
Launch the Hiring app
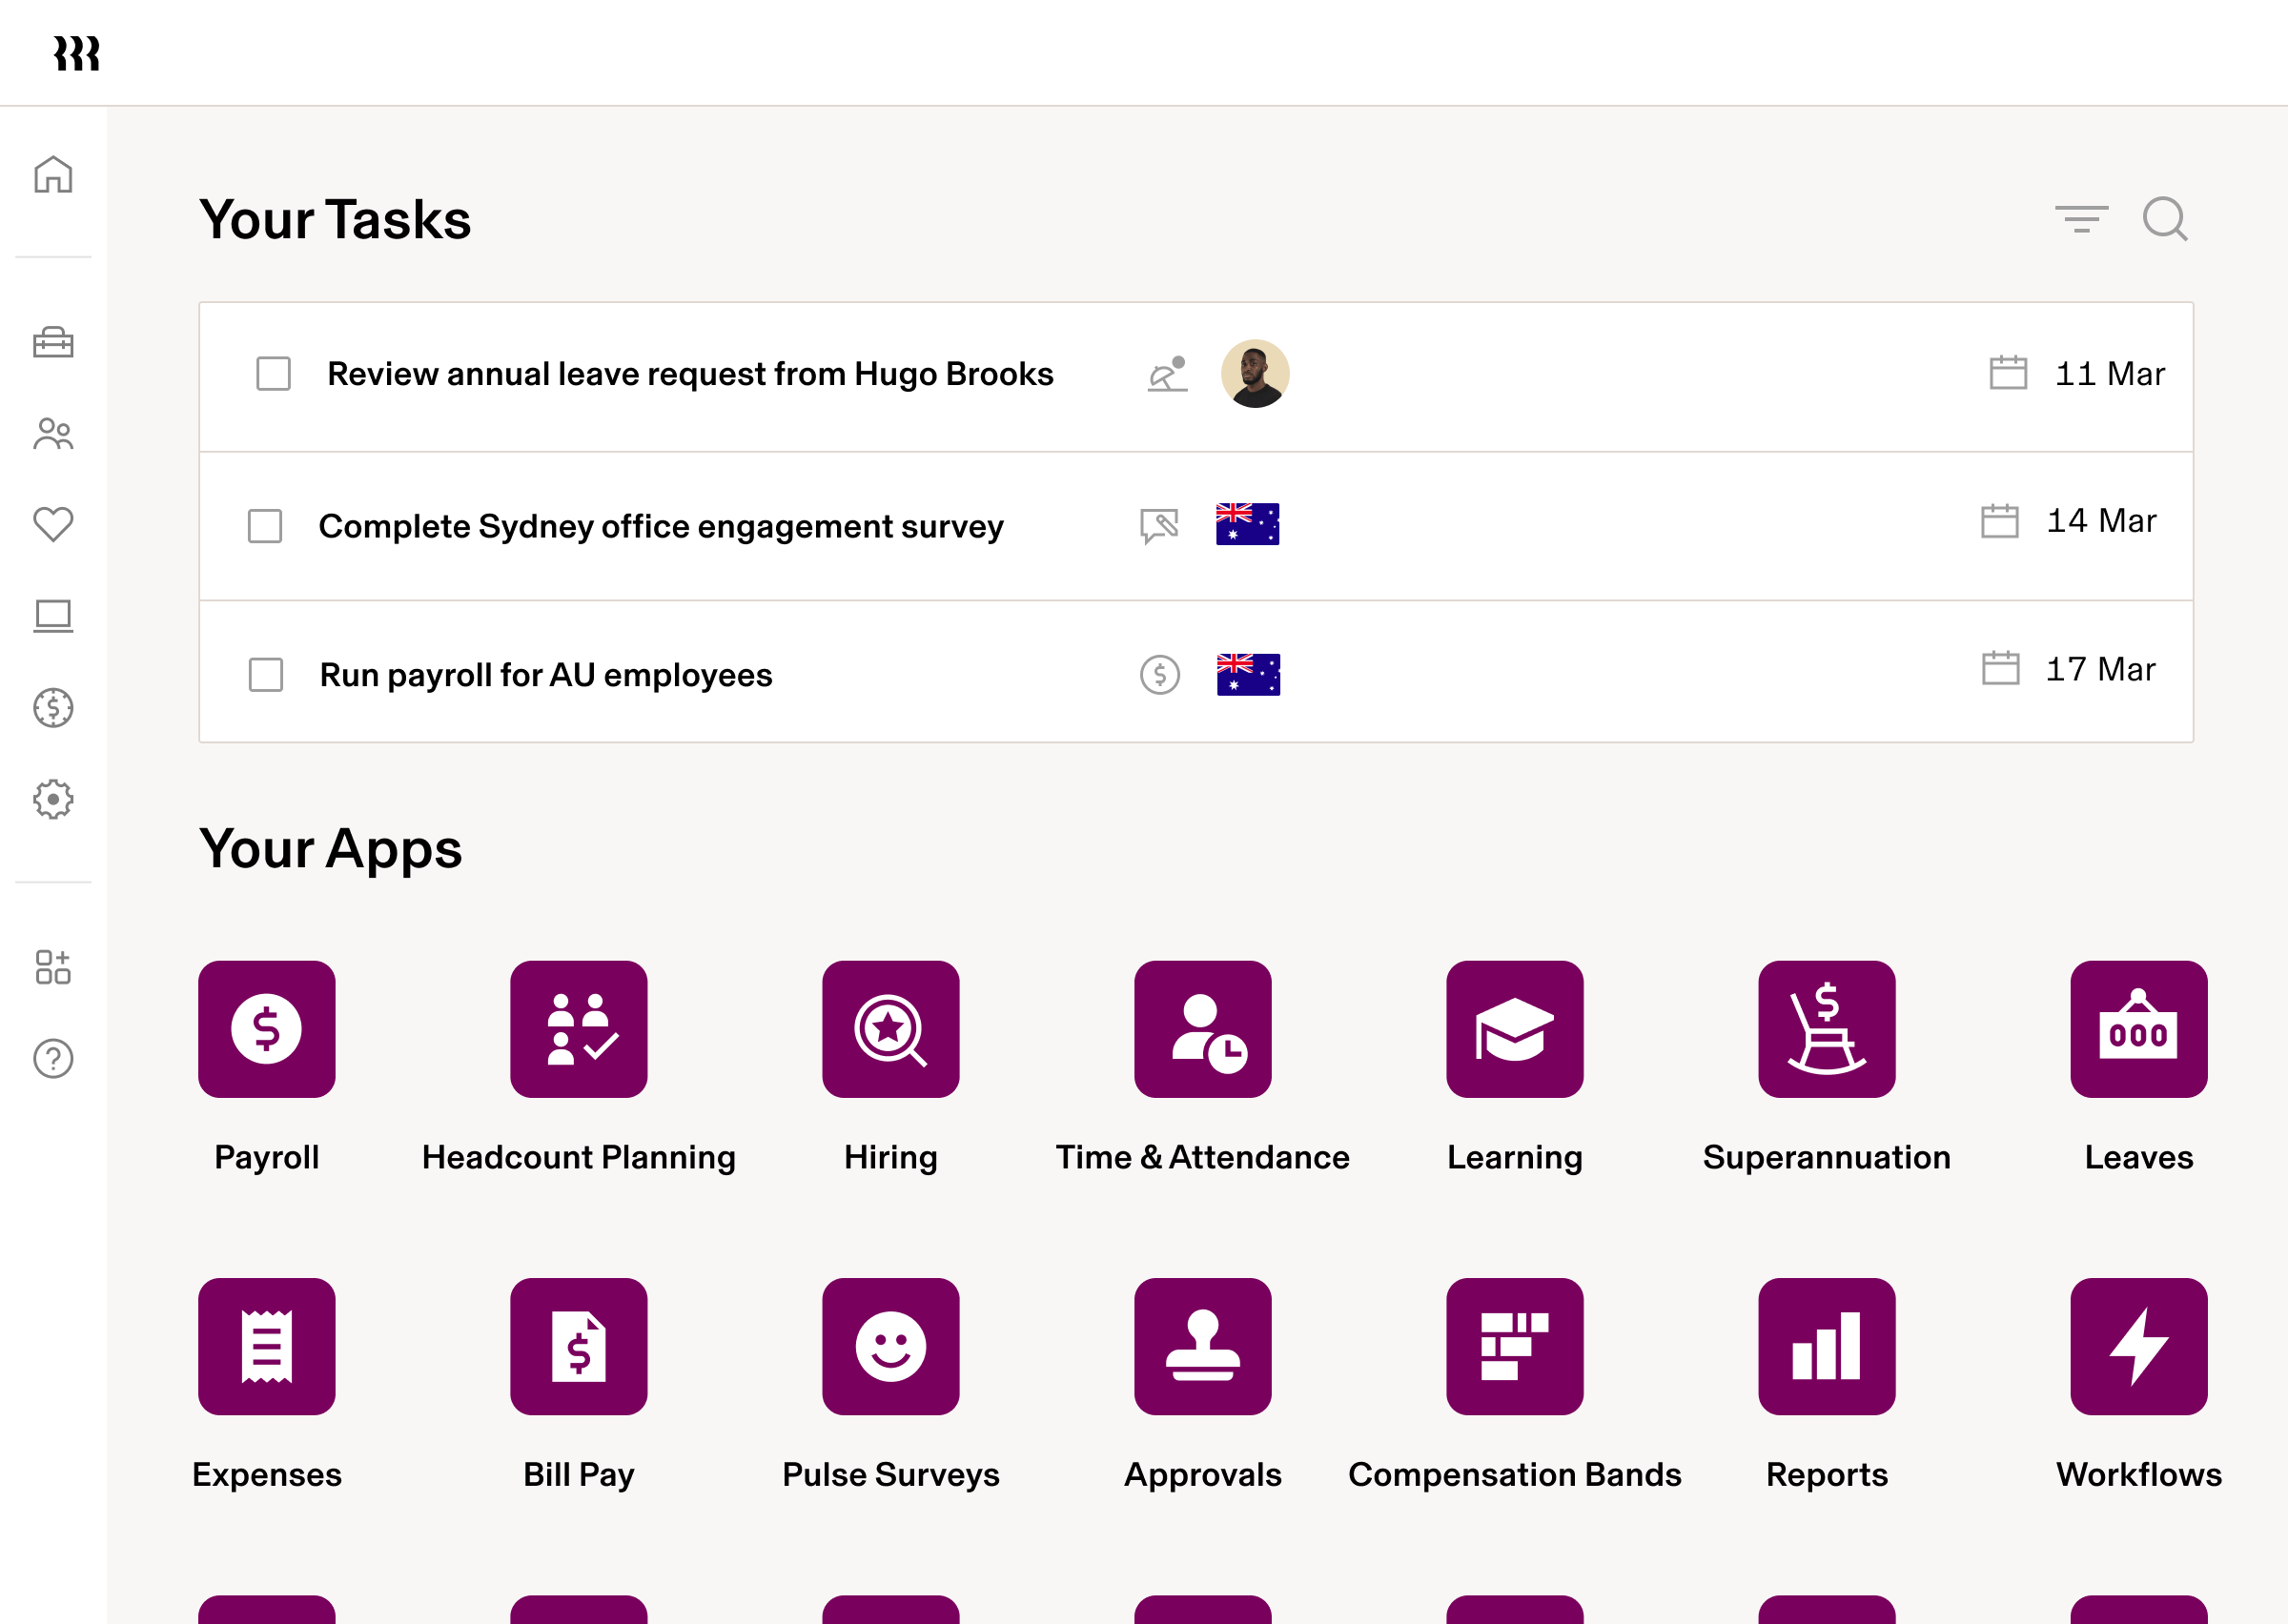890,1029
